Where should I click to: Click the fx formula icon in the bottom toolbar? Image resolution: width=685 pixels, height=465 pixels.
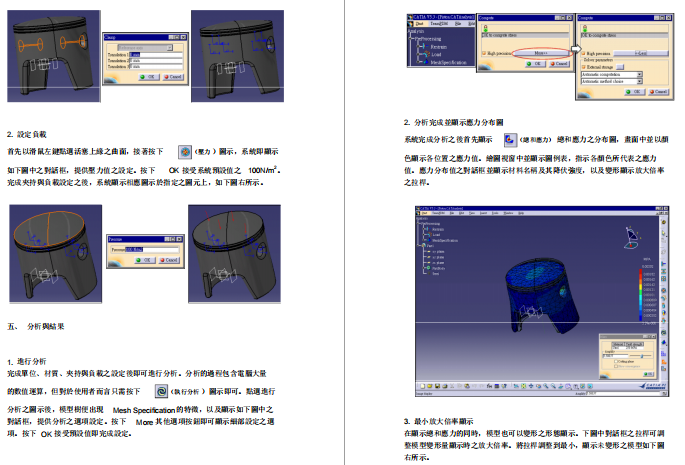[x=489, y=386]
